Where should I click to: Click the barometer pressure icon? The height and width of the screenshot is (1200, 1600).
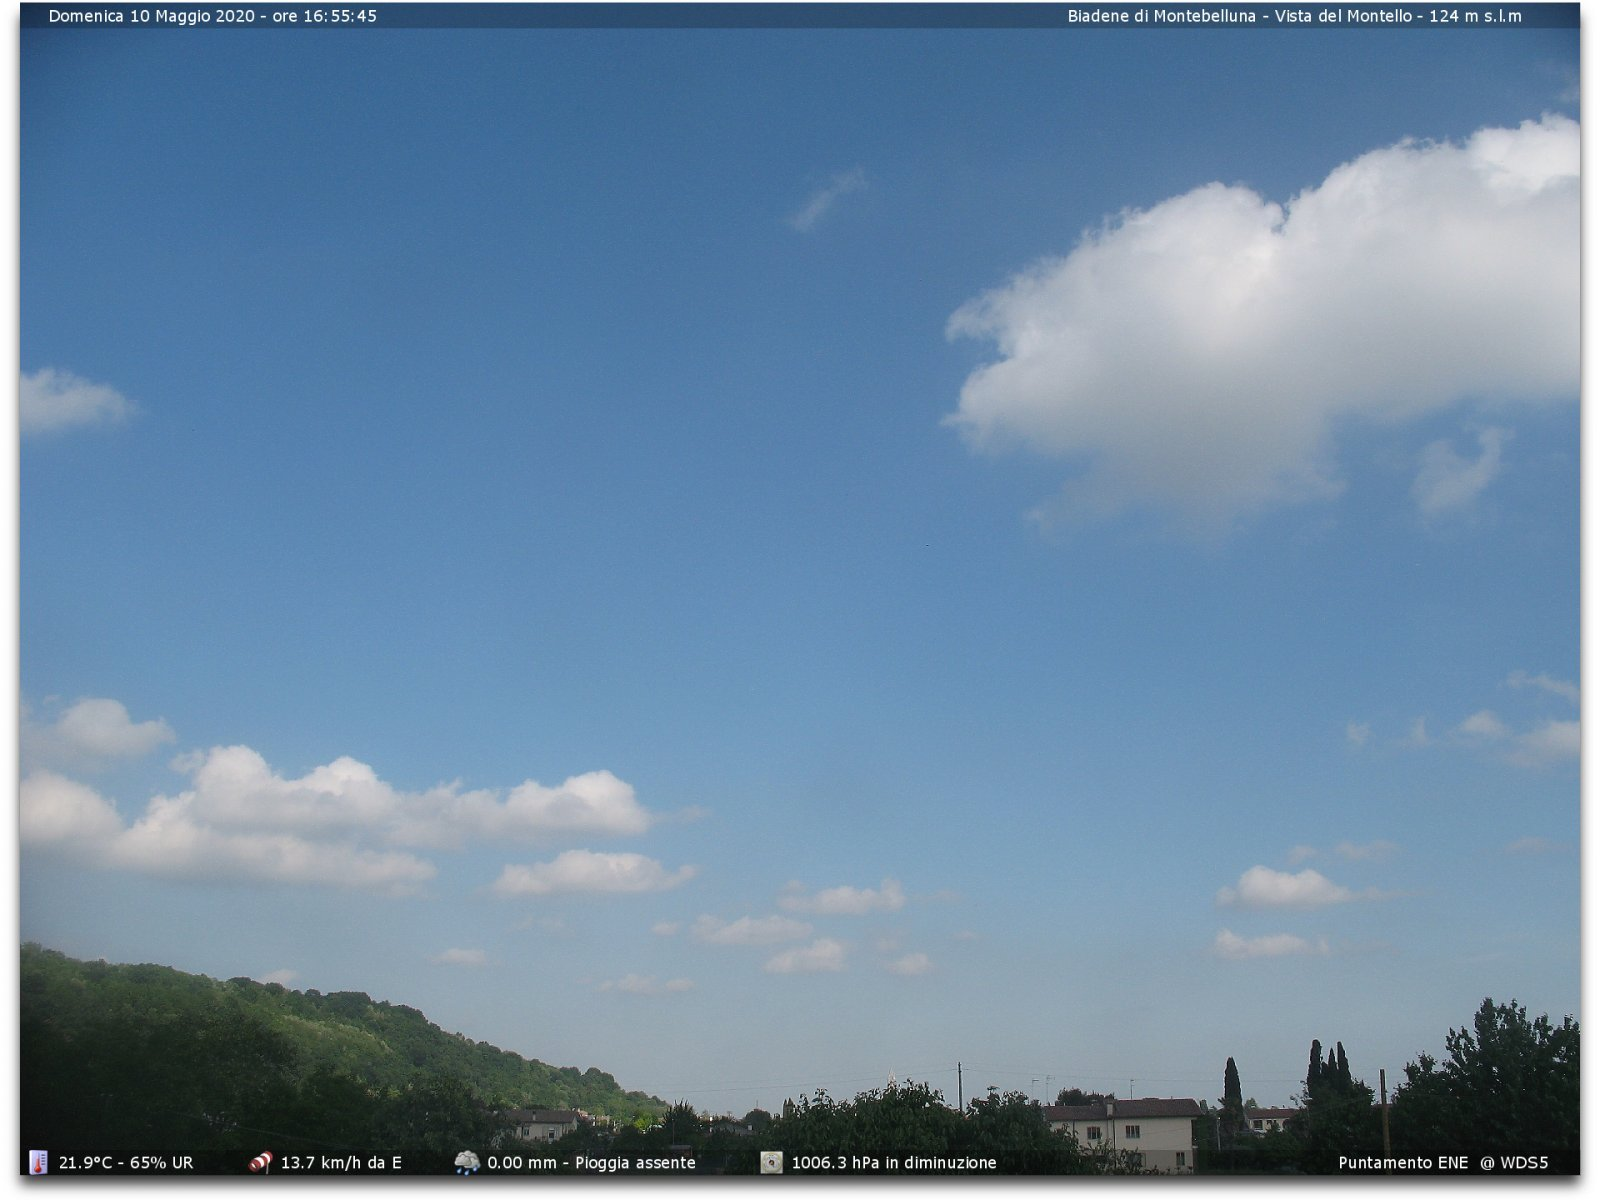(771, 1162)
